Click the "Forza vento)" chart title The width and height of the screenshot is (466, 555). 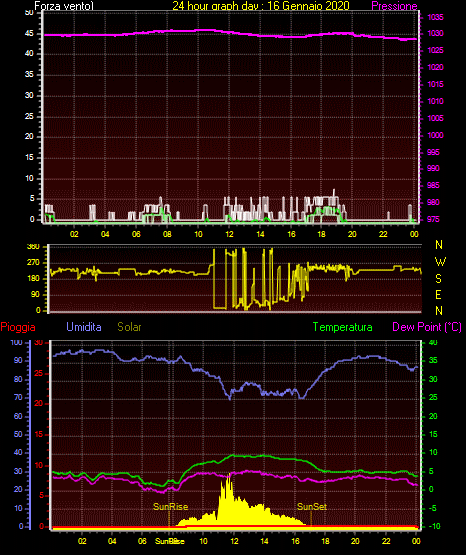click(x=64, y=6)
